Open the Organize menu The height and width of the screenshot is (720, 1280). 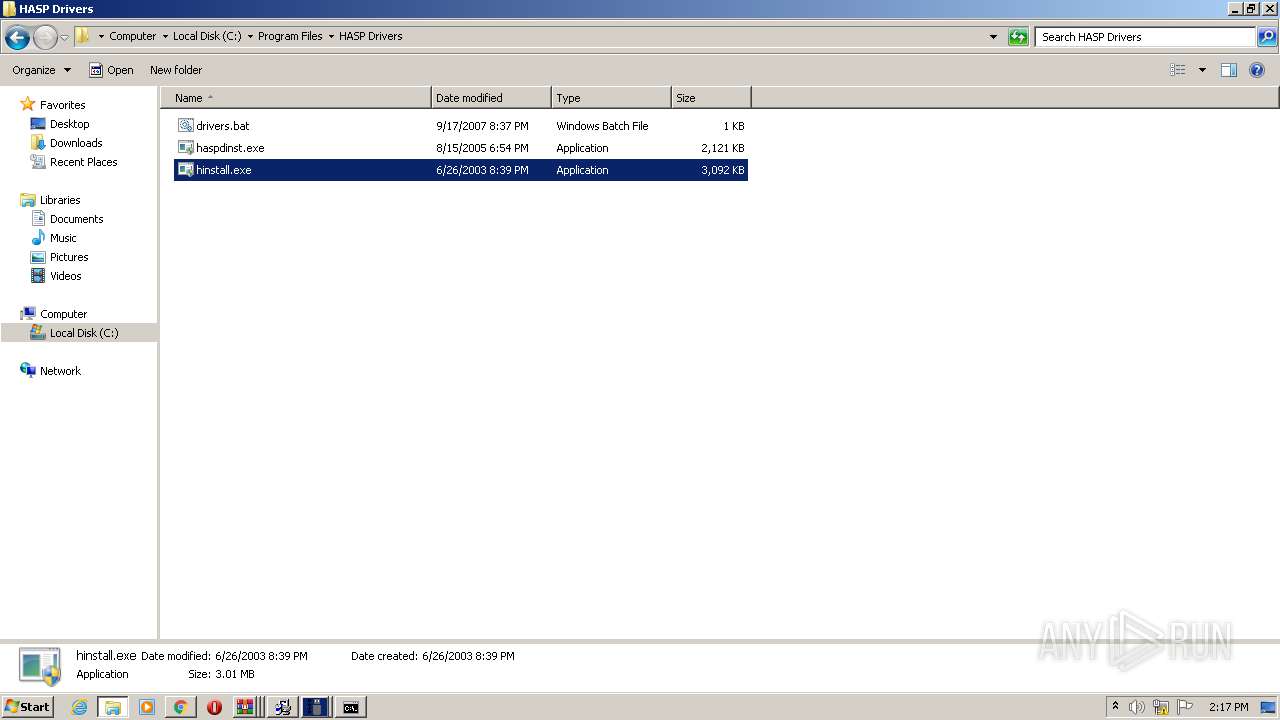click(41, 70)
